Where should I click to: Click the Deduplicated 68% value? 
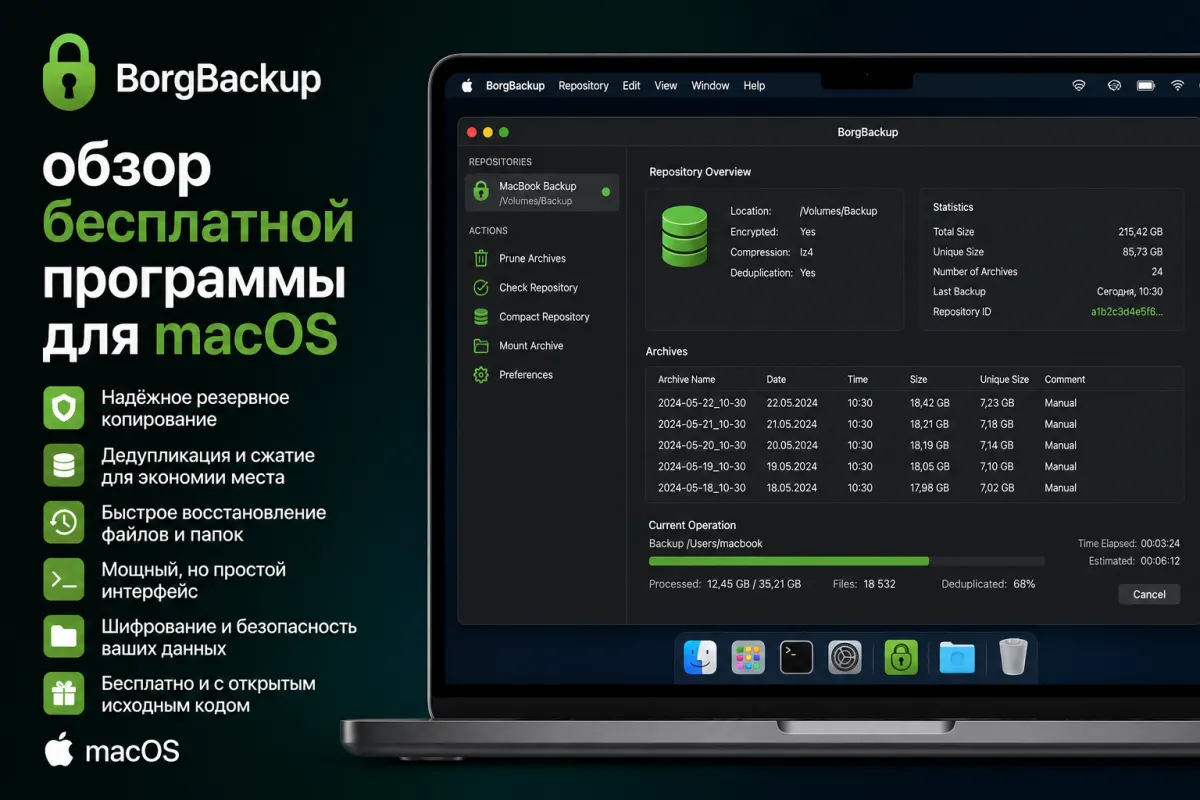pos(1024,583)
